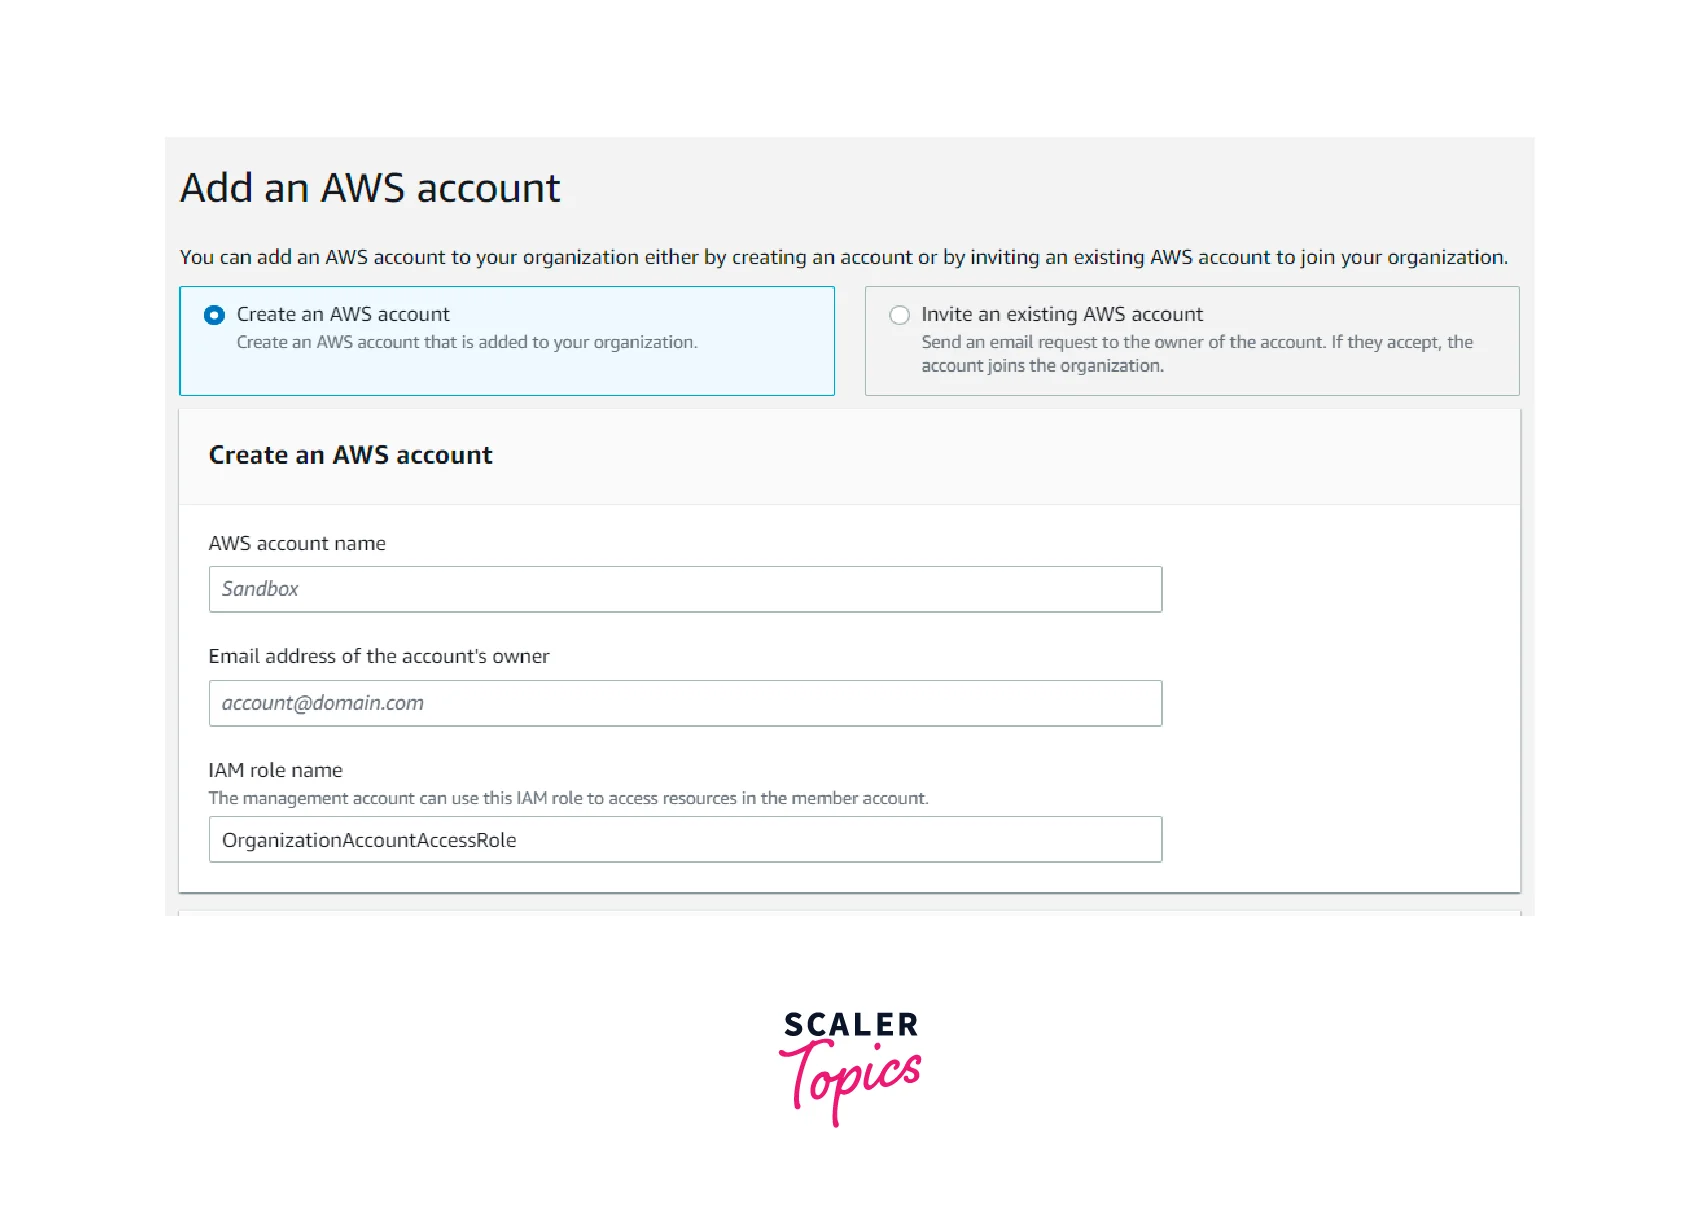Screen dimensions: 1700x1223
Task: Click the Email address of the account's owner label
Action: click(379, 656)
